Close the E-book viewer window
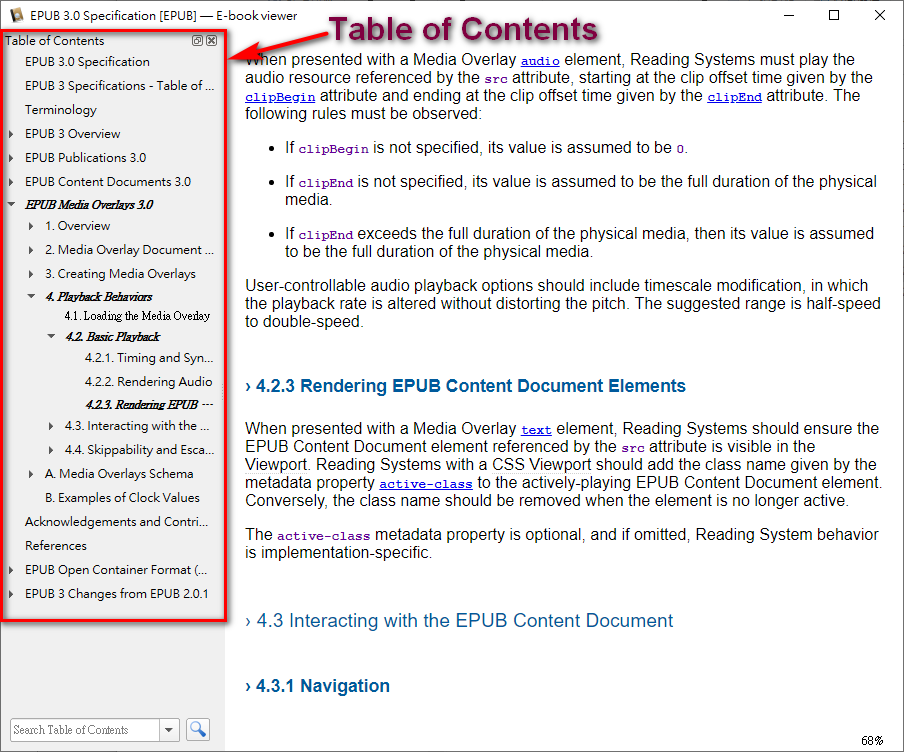 coord(880,15)
